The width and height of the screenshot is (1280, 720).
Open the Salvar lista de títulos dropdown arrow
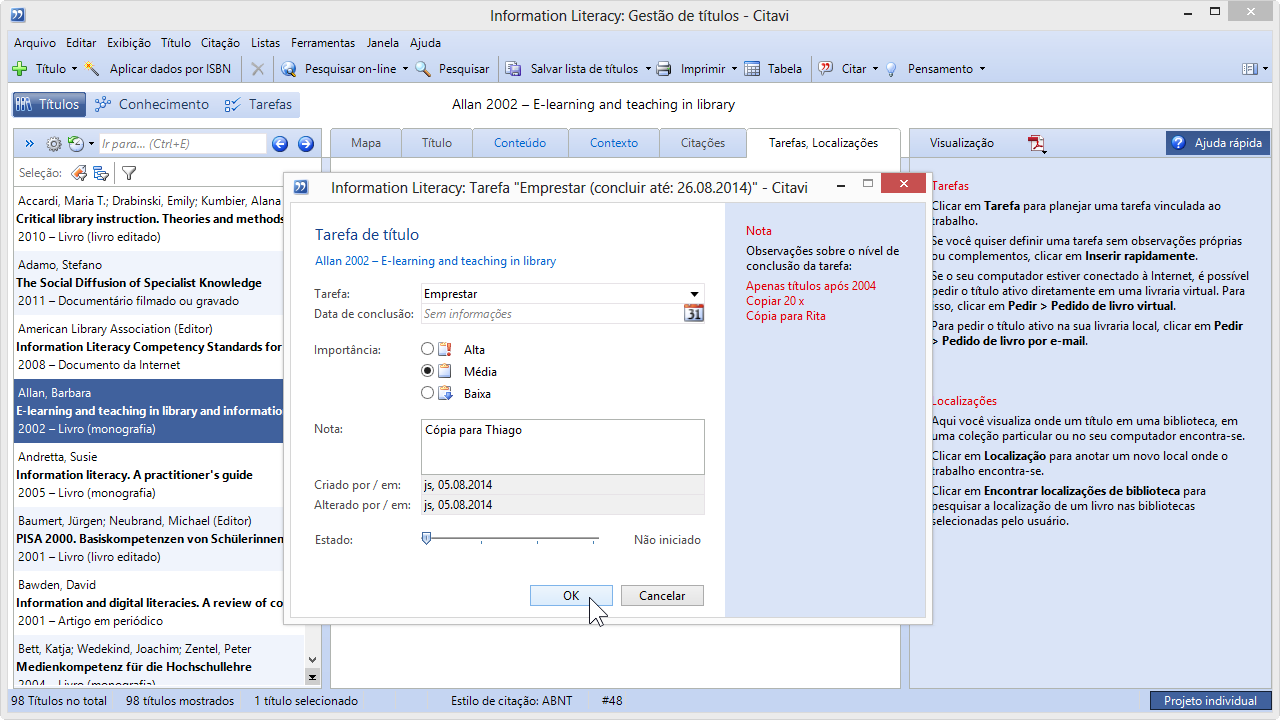(646, 69)
